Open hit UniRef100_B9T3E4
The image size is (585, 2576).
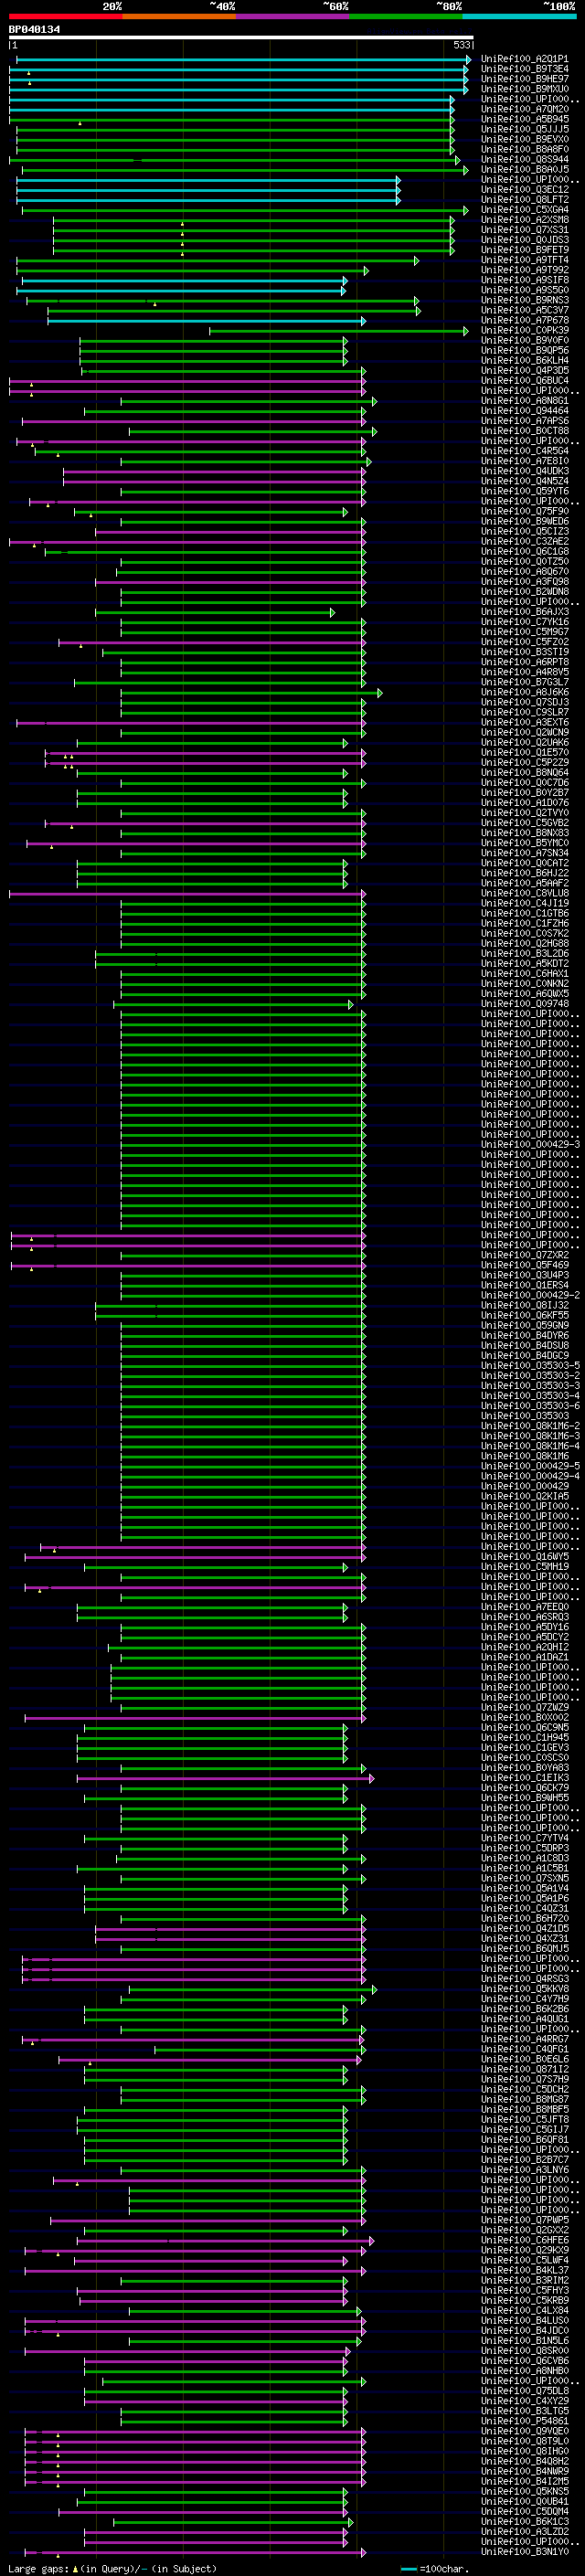pos(525,69)
